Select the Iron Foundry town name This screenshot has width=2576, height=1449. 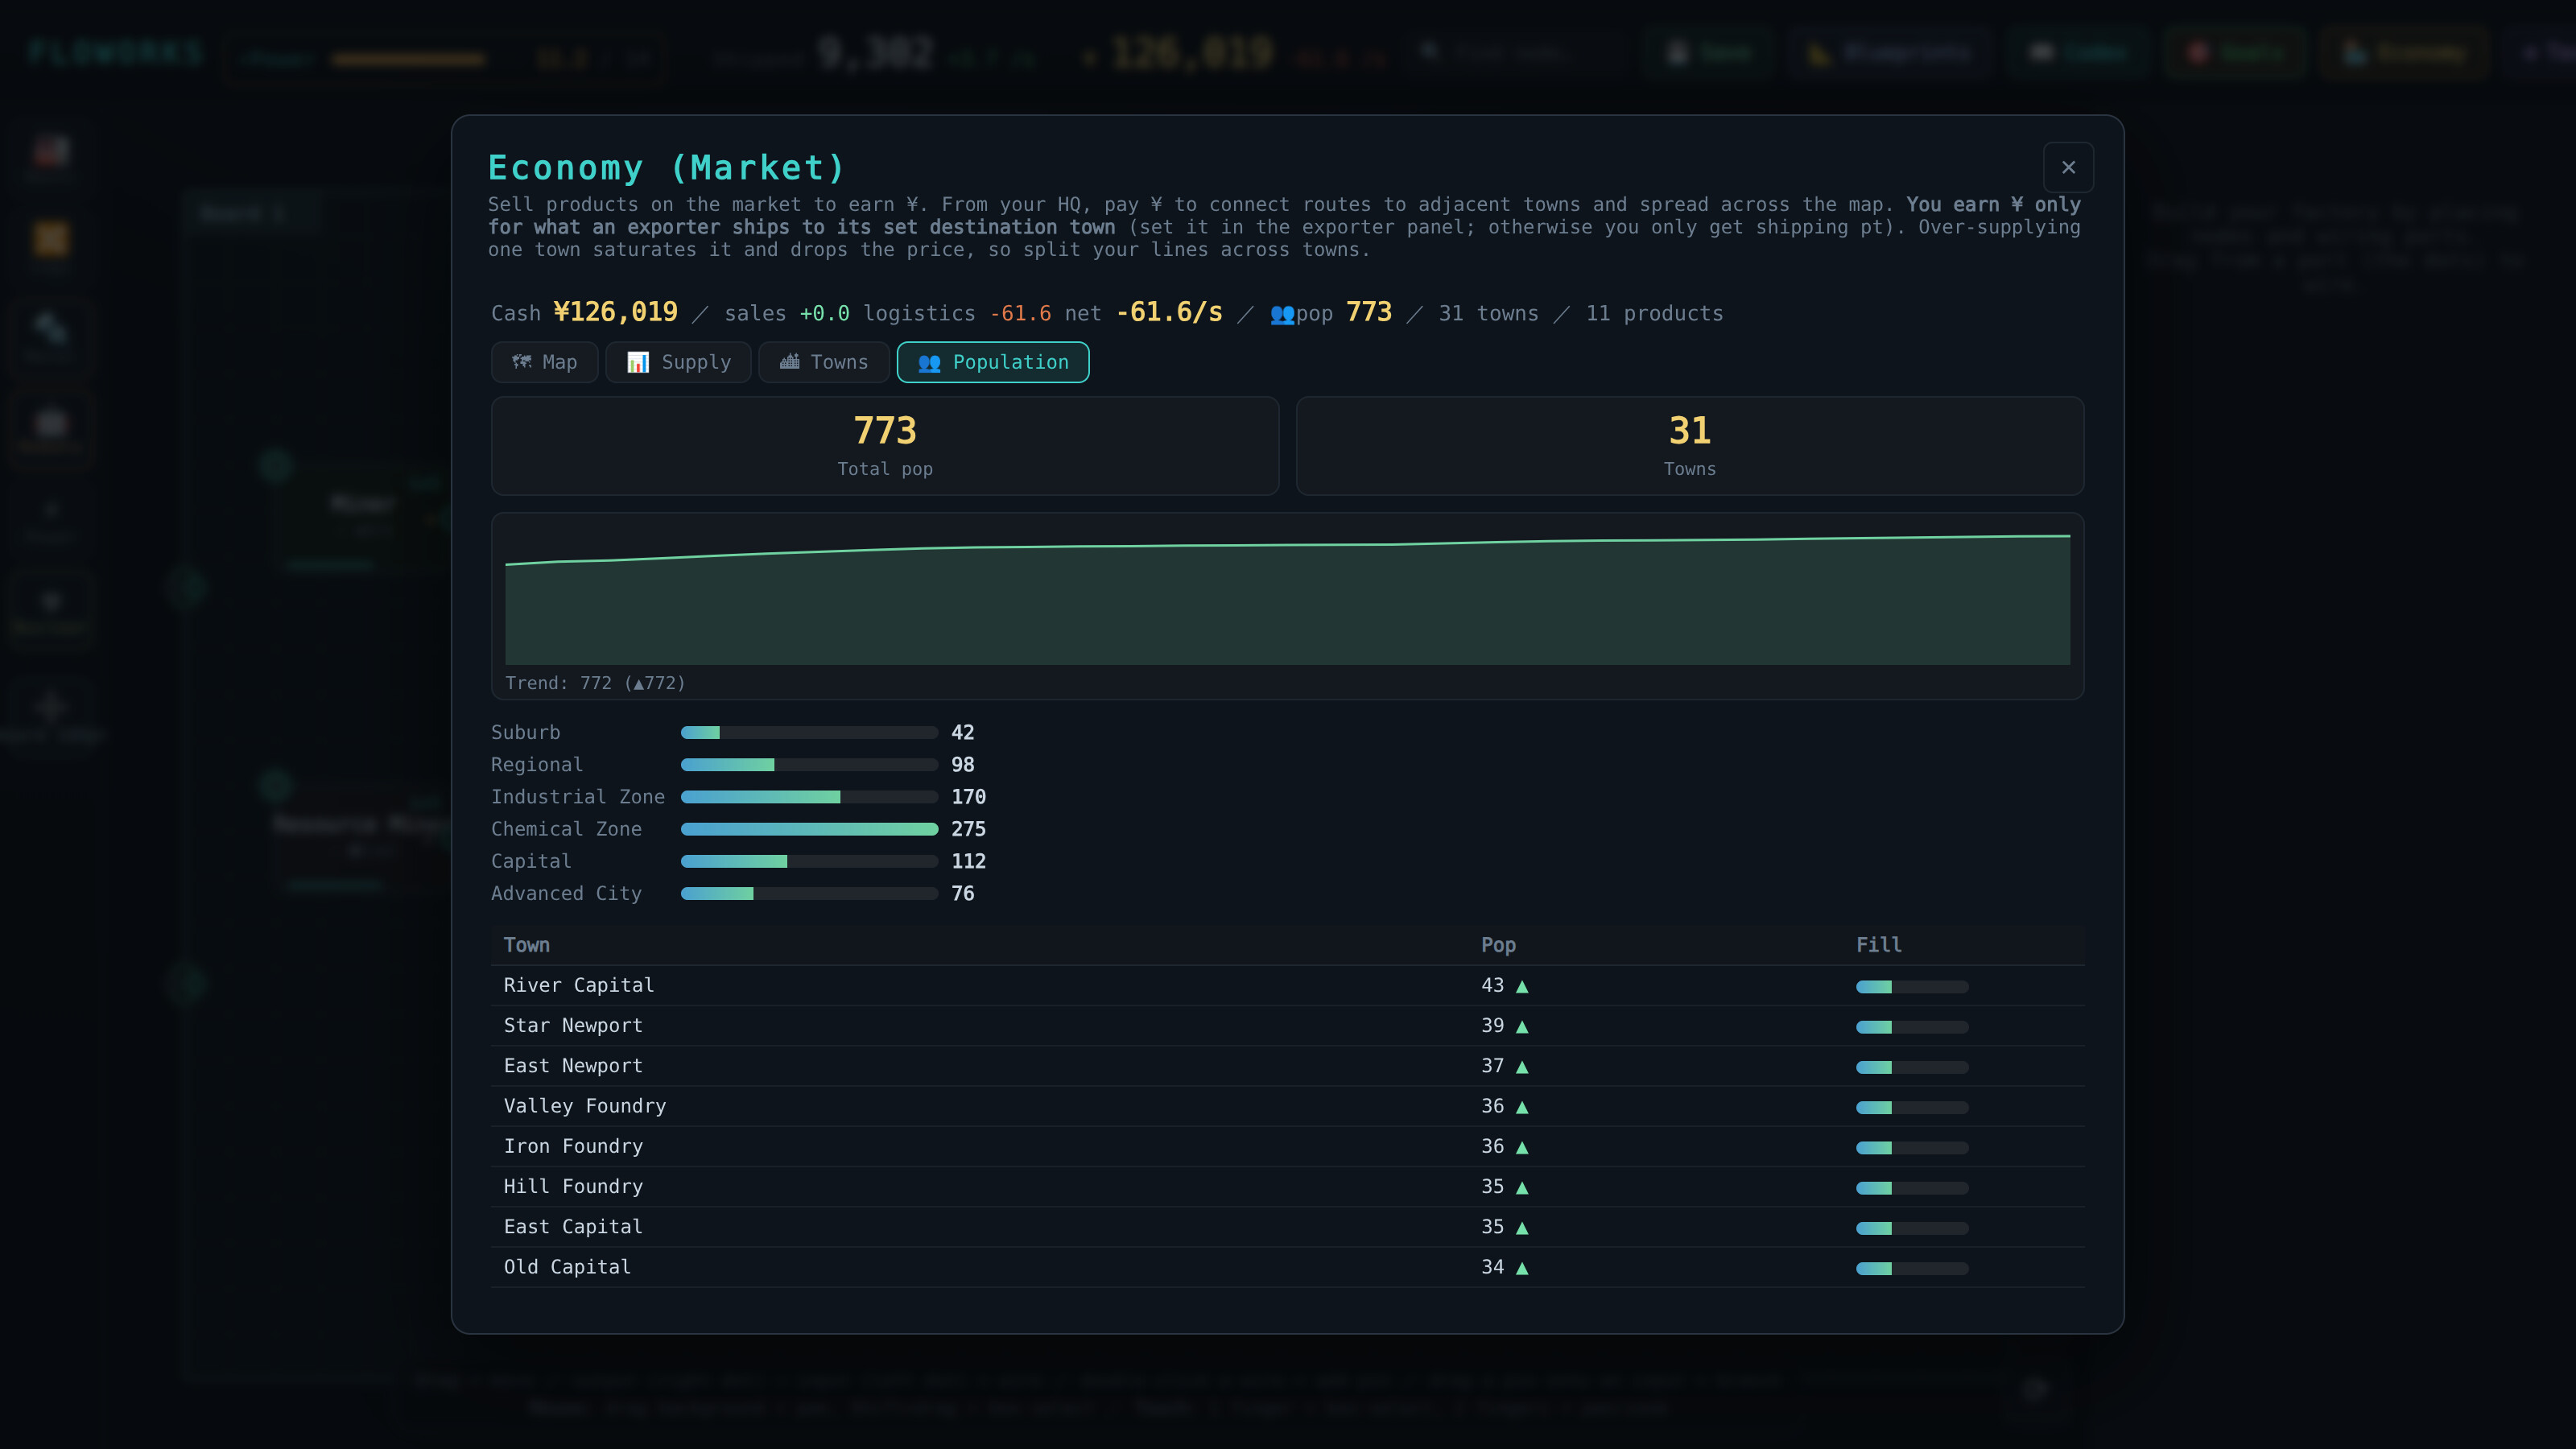pyautogui.click(x=573, y=1146)
